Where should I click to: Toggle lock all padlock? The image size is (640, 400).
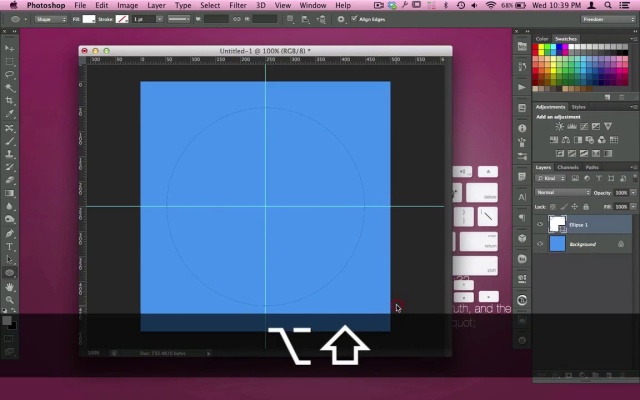pos(586,207)
